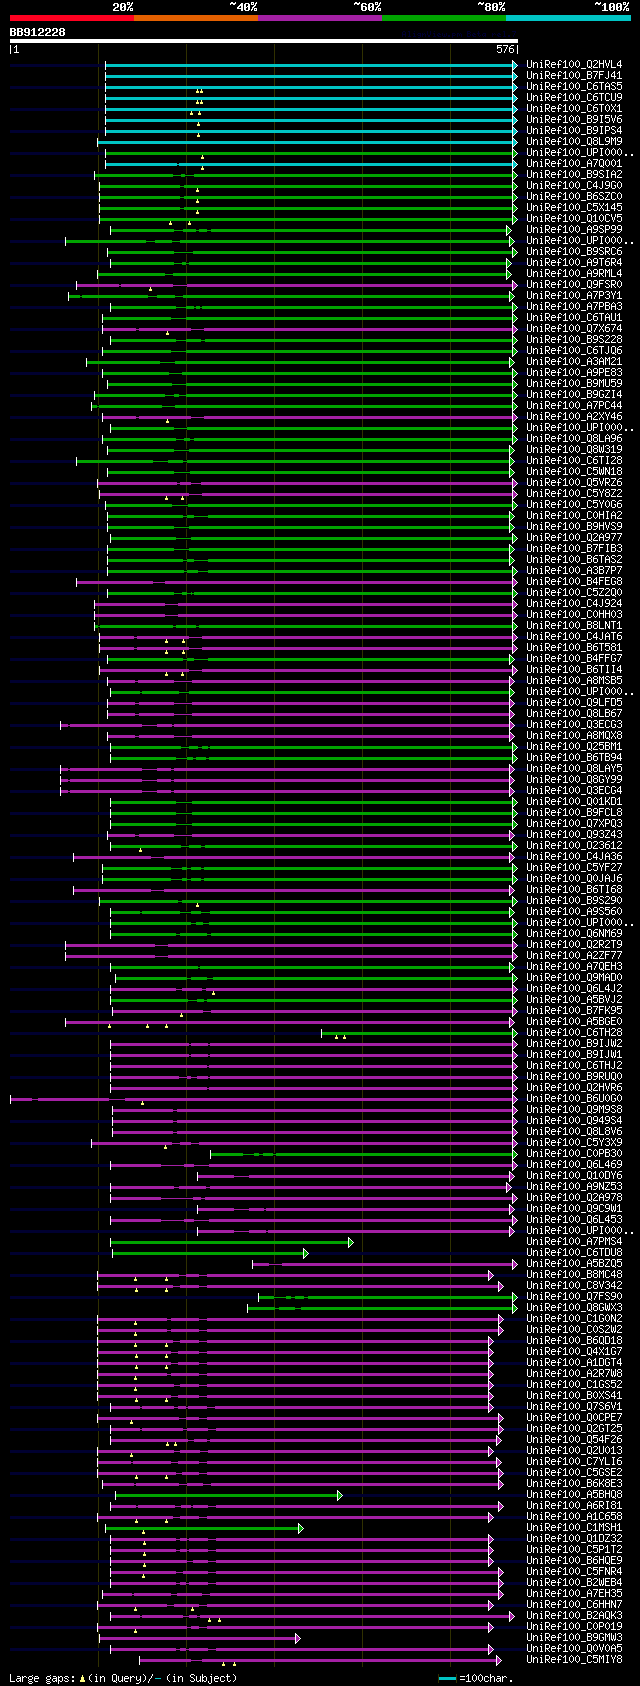Image resolution: width=640 pixels, height=1686 pixels.
Task: Select the UniRef100_Q3ECG4 label
Action: click(574, 790)
